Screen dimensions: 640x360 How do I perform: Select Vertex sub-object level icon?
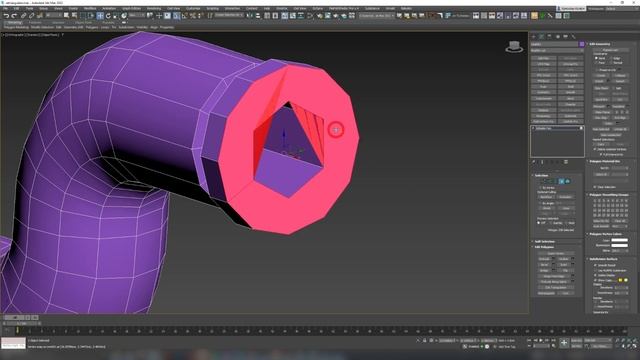[545, 181]
